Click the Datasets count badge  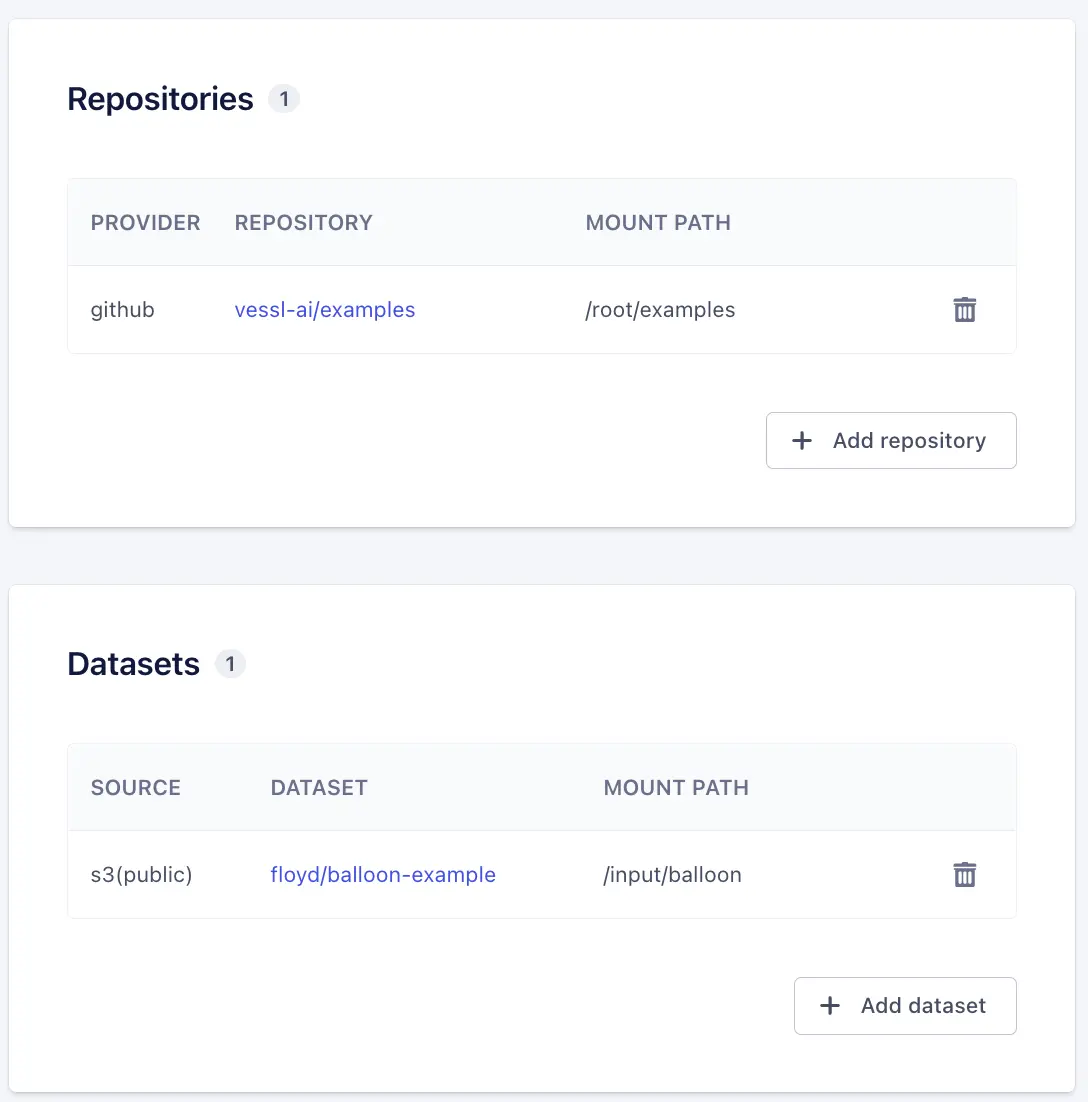230,664
